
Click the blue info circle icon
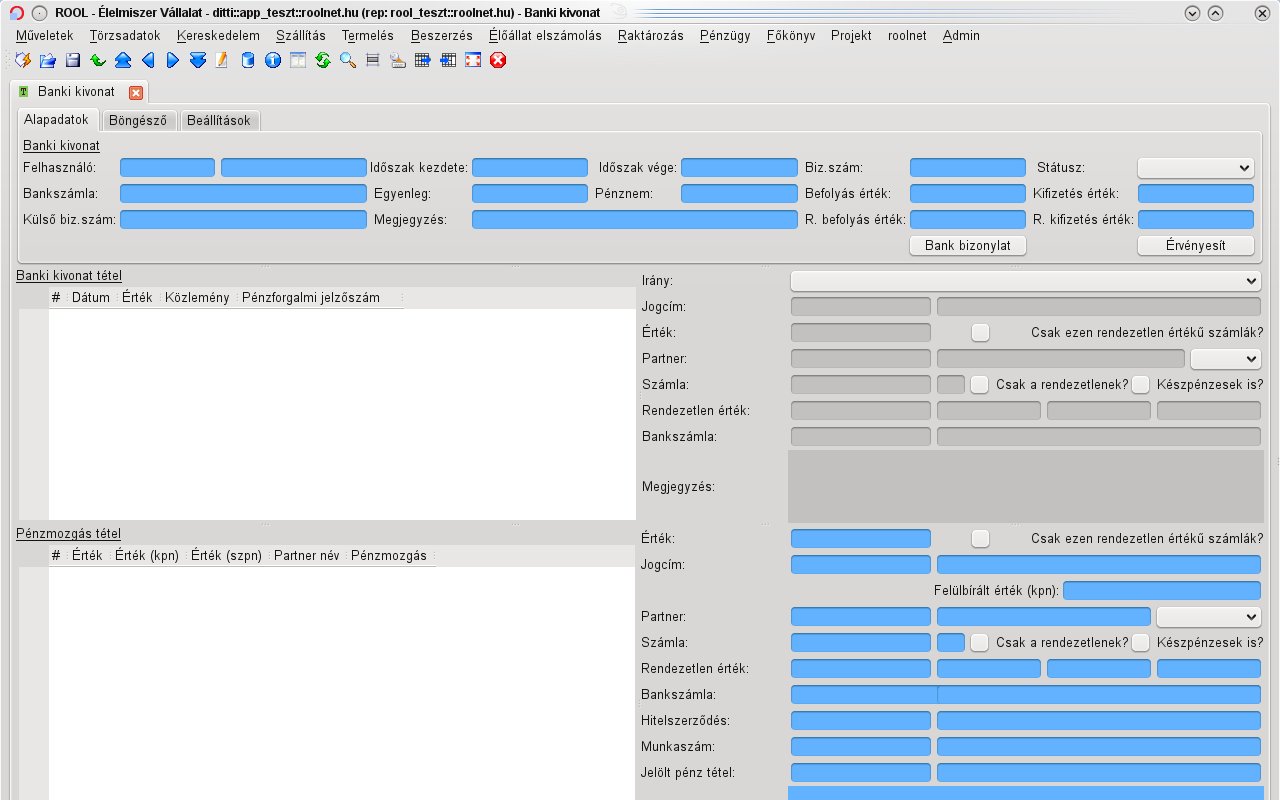pos(273,61)
